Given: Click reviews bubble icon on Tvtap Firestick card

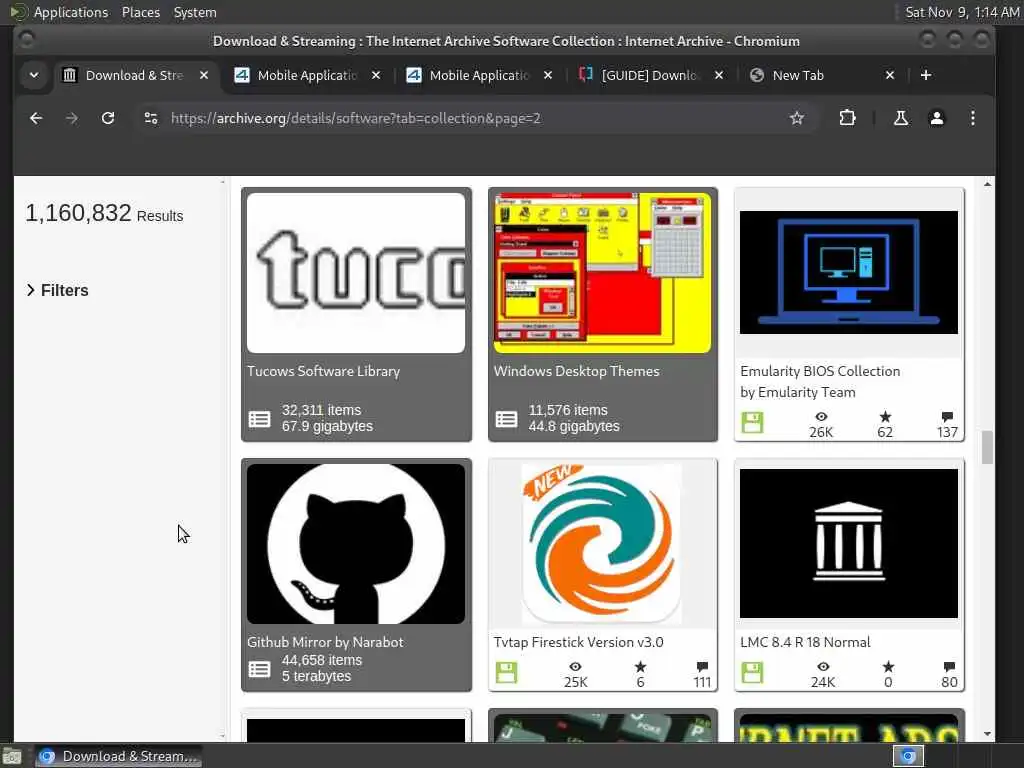Looking at the screenshot, I should pos(702,667).
